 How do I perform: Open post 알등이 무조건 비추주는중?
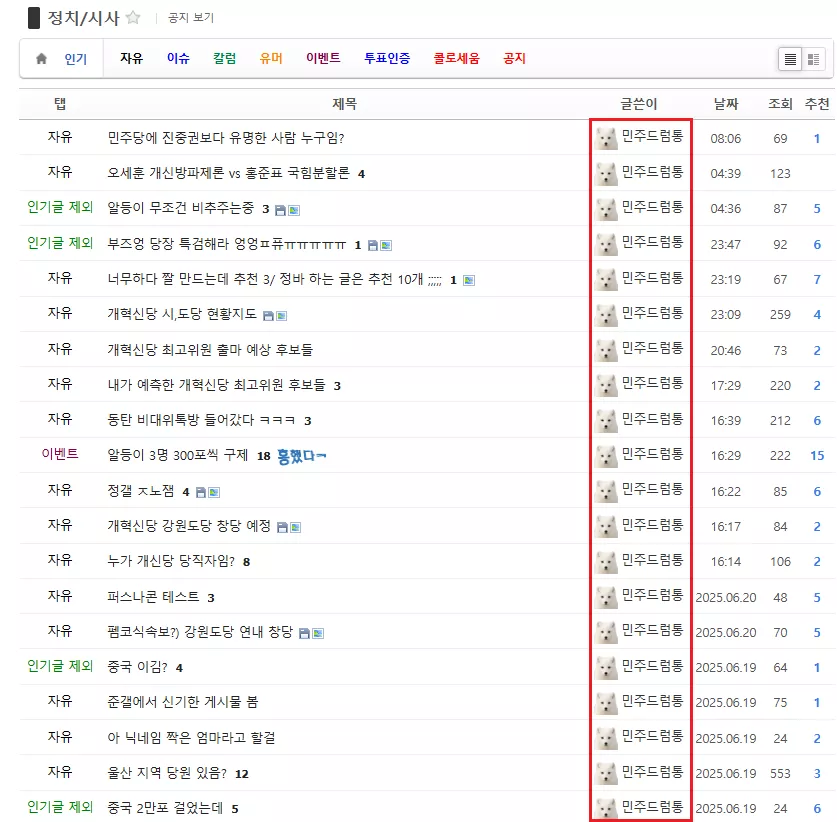(180, 209)
